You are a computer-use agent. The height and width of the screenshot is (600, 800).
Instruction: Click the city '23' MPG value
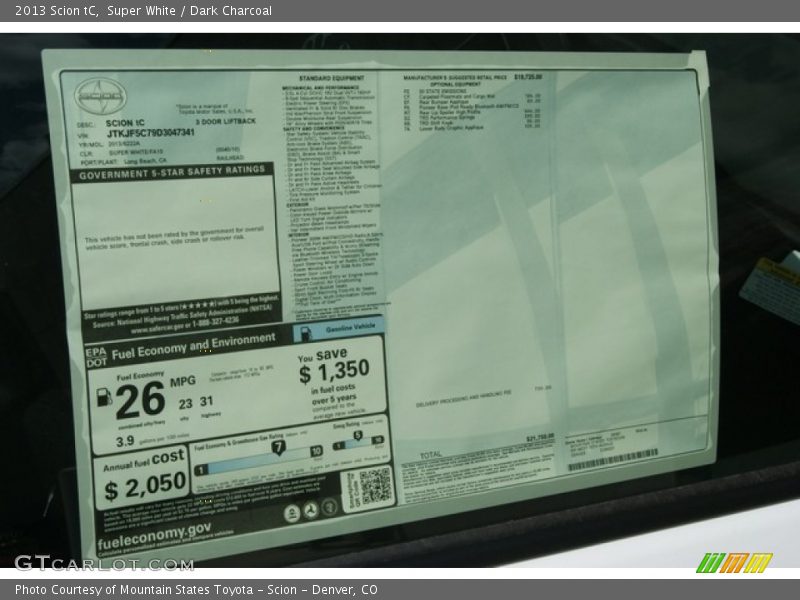[186, 404]
